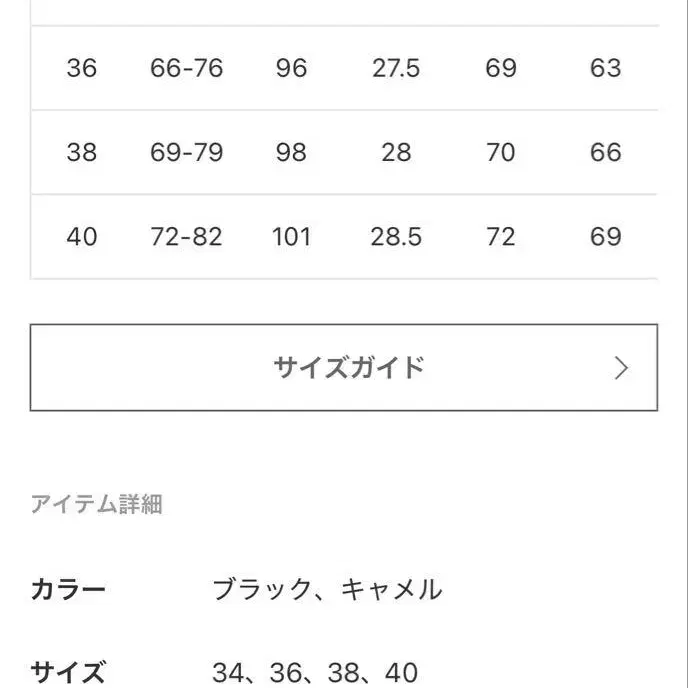The image size is (688, 688).
Task: Click the 69-79 range cell
Action: 186,153
